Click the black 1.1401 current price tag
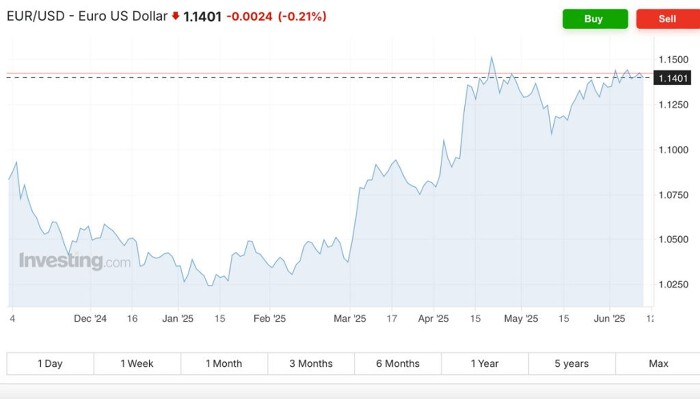Viewport: 700px width, 399px height. click(672, 78)
